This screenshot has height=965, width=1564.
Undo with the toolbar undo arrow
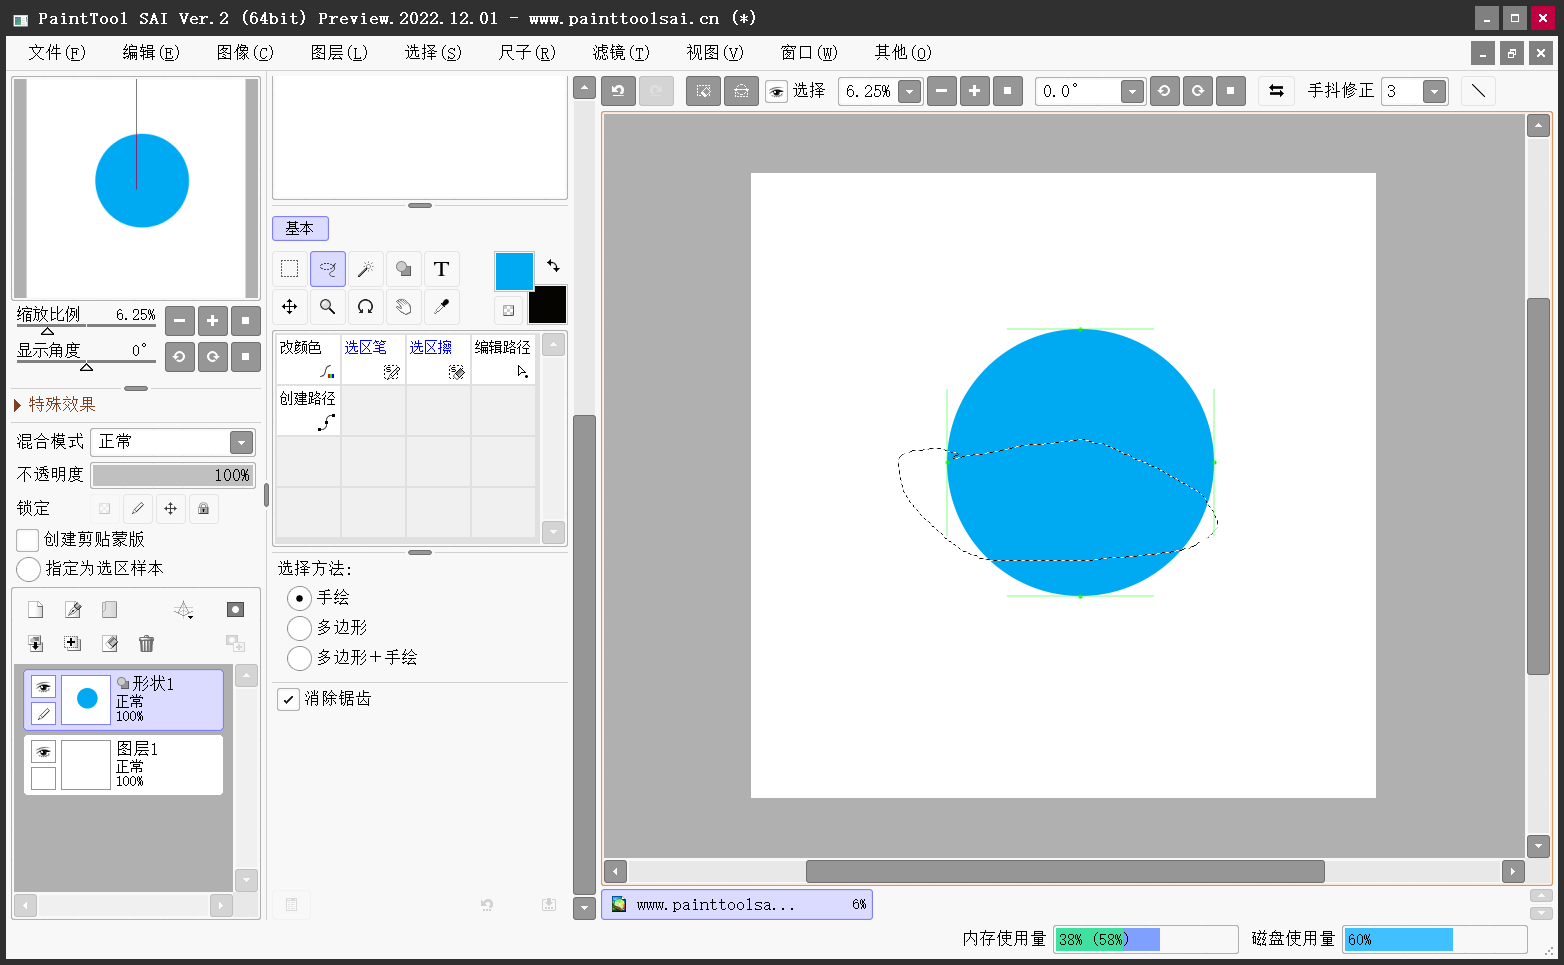point(618,91)
